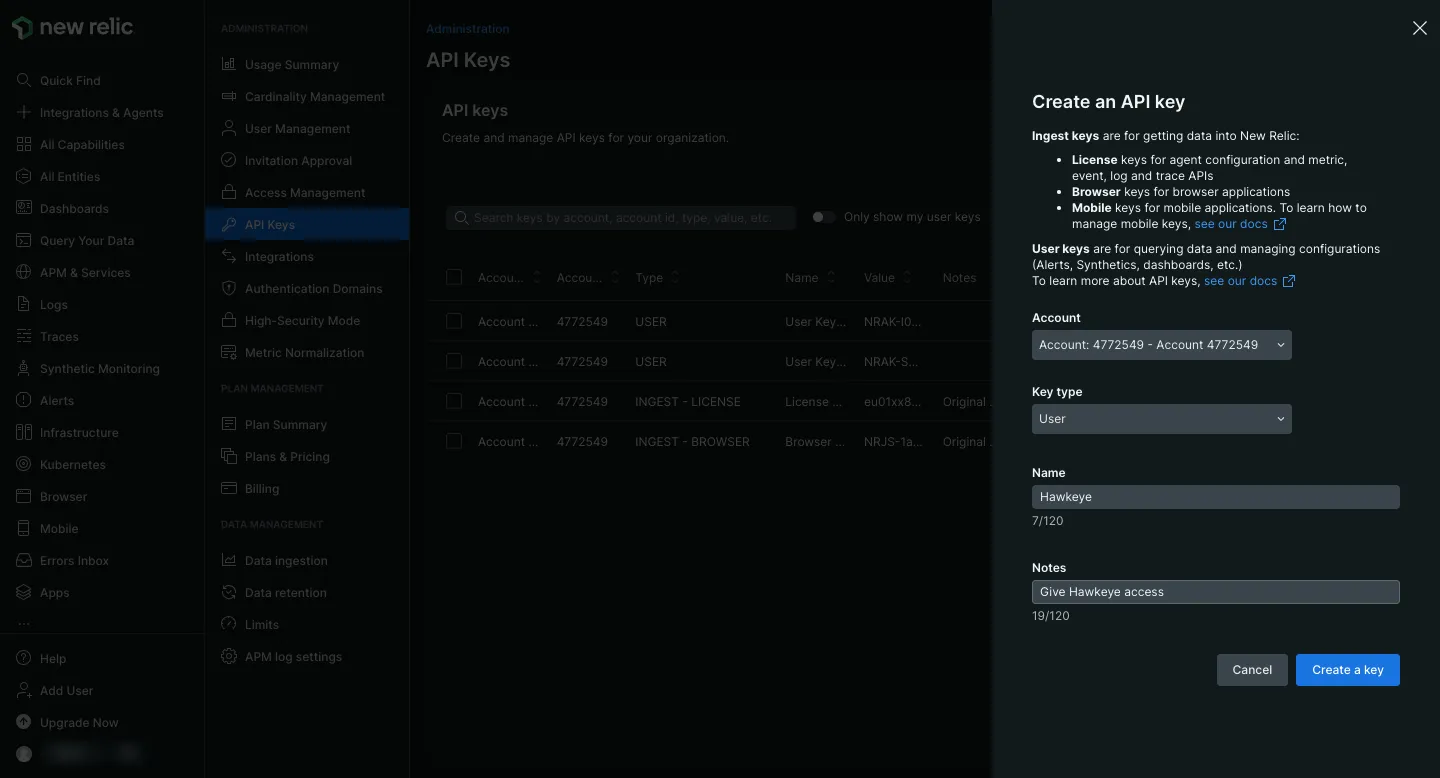Click the Administration breadcrumb link
Viewport: 1440px width, 778px height.
467,29
